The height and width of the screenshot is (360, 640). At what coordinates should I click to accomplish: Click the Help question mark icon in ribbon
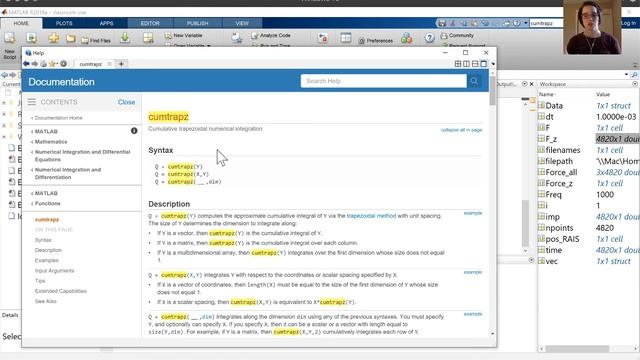[x=429, y=38]
